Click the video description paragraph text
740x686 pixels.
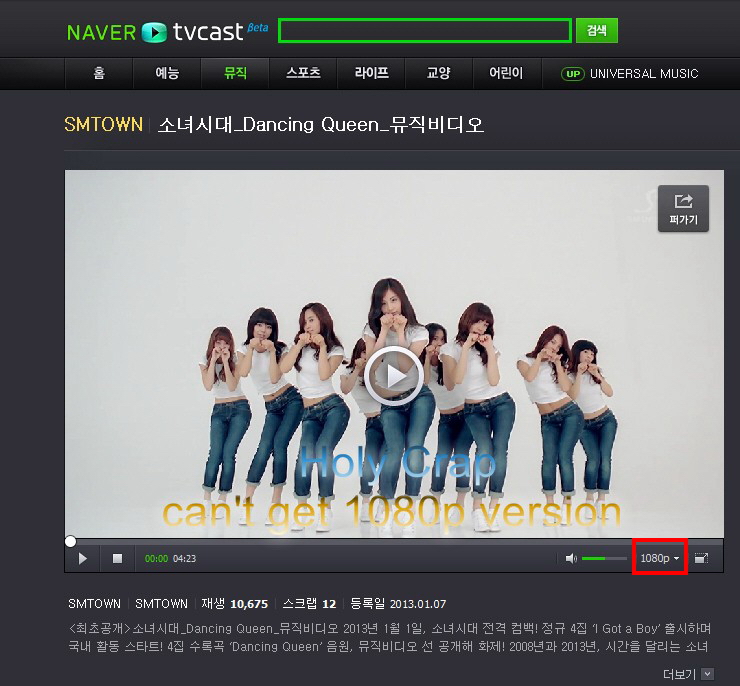coord(389,637)
